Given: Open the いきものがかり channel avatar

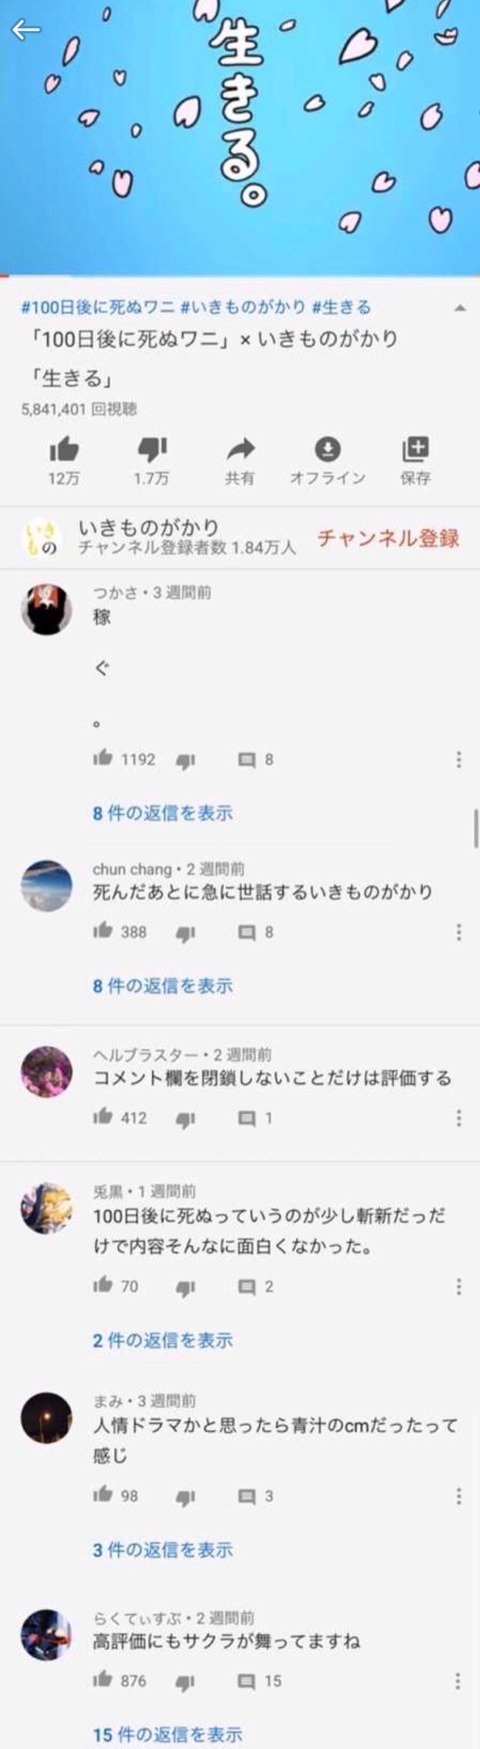Looking at the screenshot, I should 41,538.
